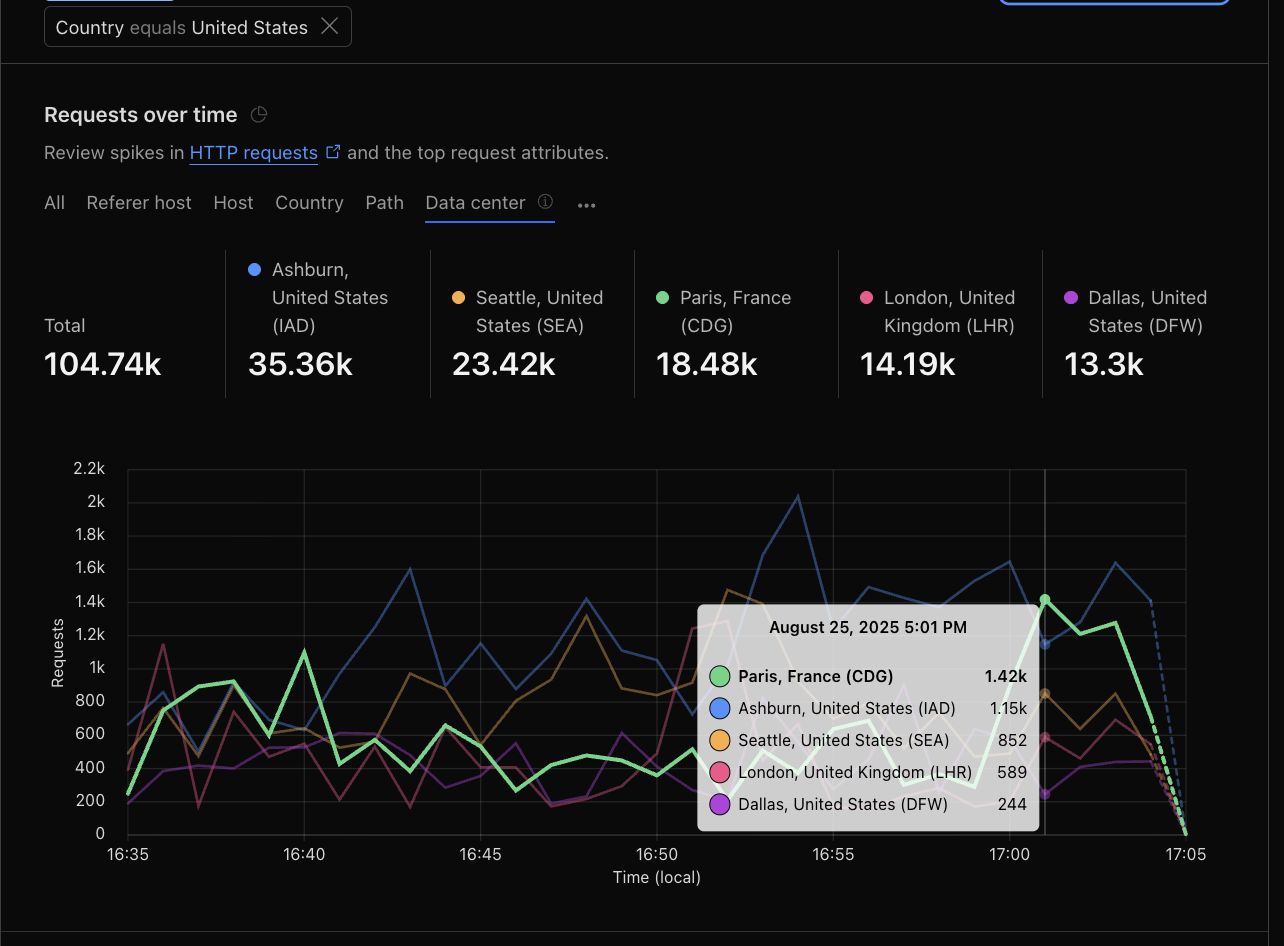Click the blue Ashburn legend dot
Image resolution: width=1284 pixels, height=946 pixels.
(x=254, y=269)
